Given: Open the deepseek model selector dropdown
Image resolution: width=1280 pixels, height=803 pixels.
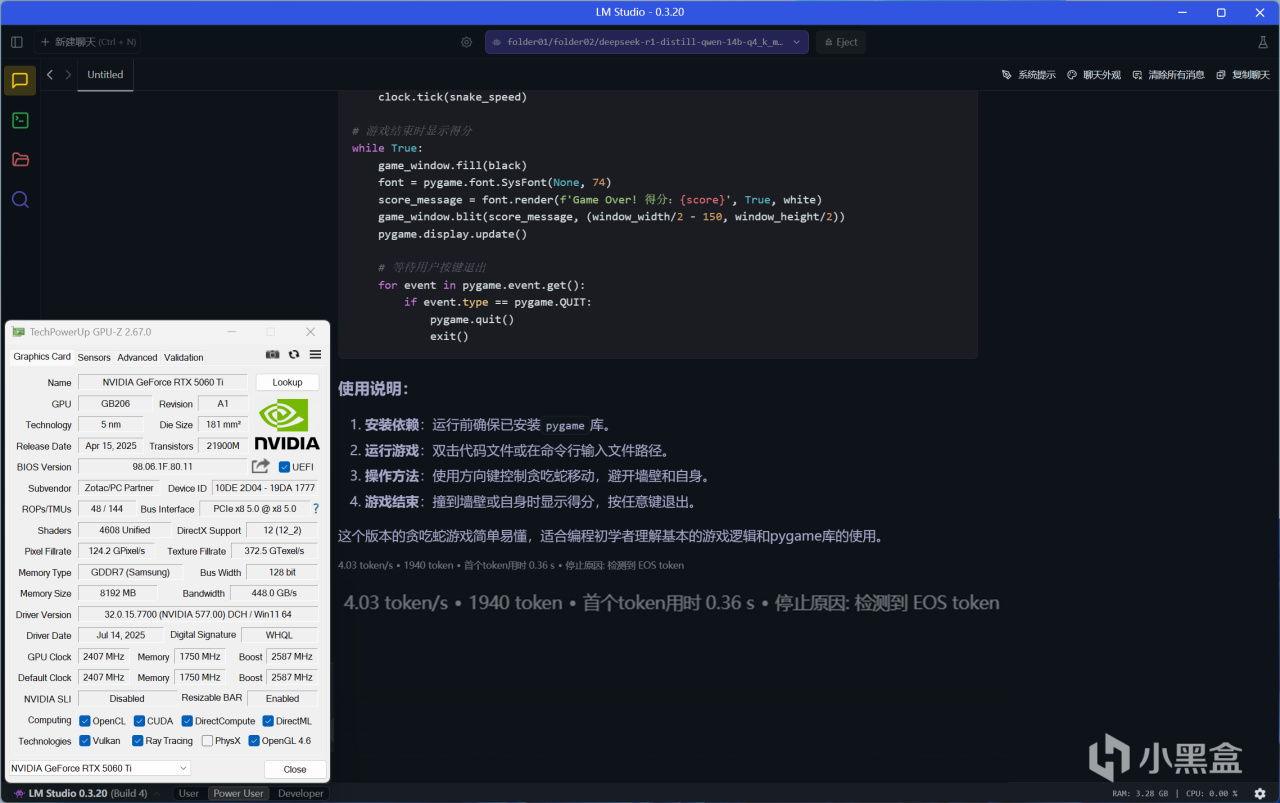Looking at the screenshot, I should pyautogui.click(x=647, y=42).
